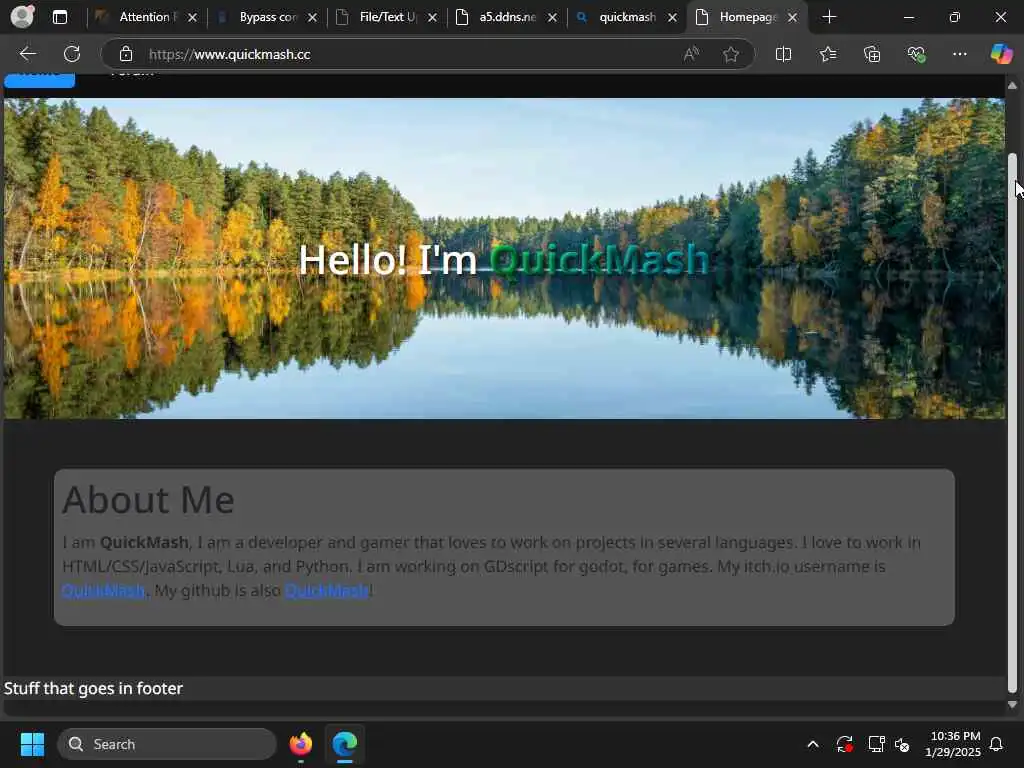Open the muted volume tray icon
Screen dimensions: 1024x768
[x=902, y=744]
